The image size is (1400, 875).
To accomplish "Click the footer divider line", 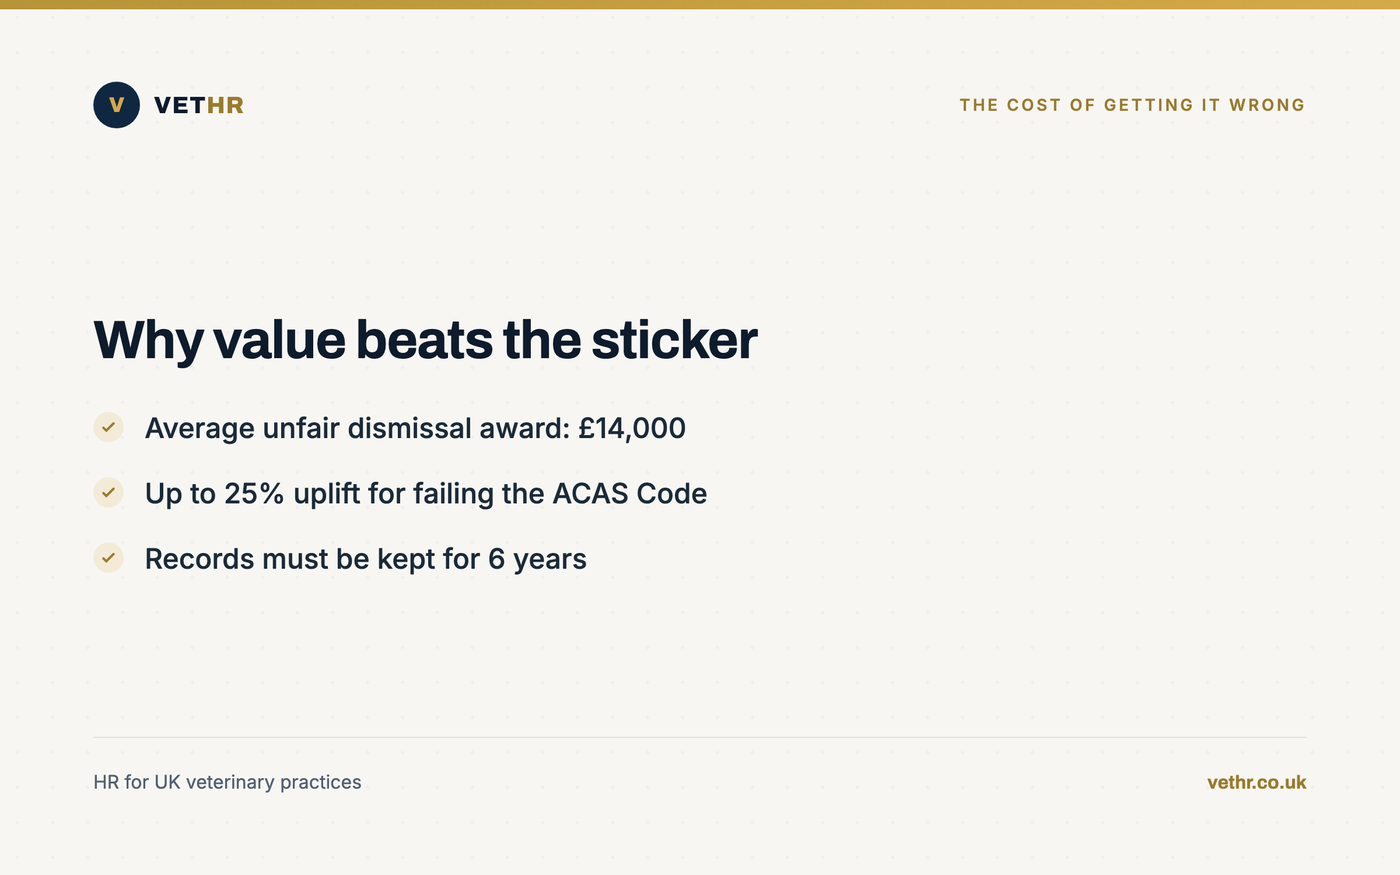I will (700, 737).
